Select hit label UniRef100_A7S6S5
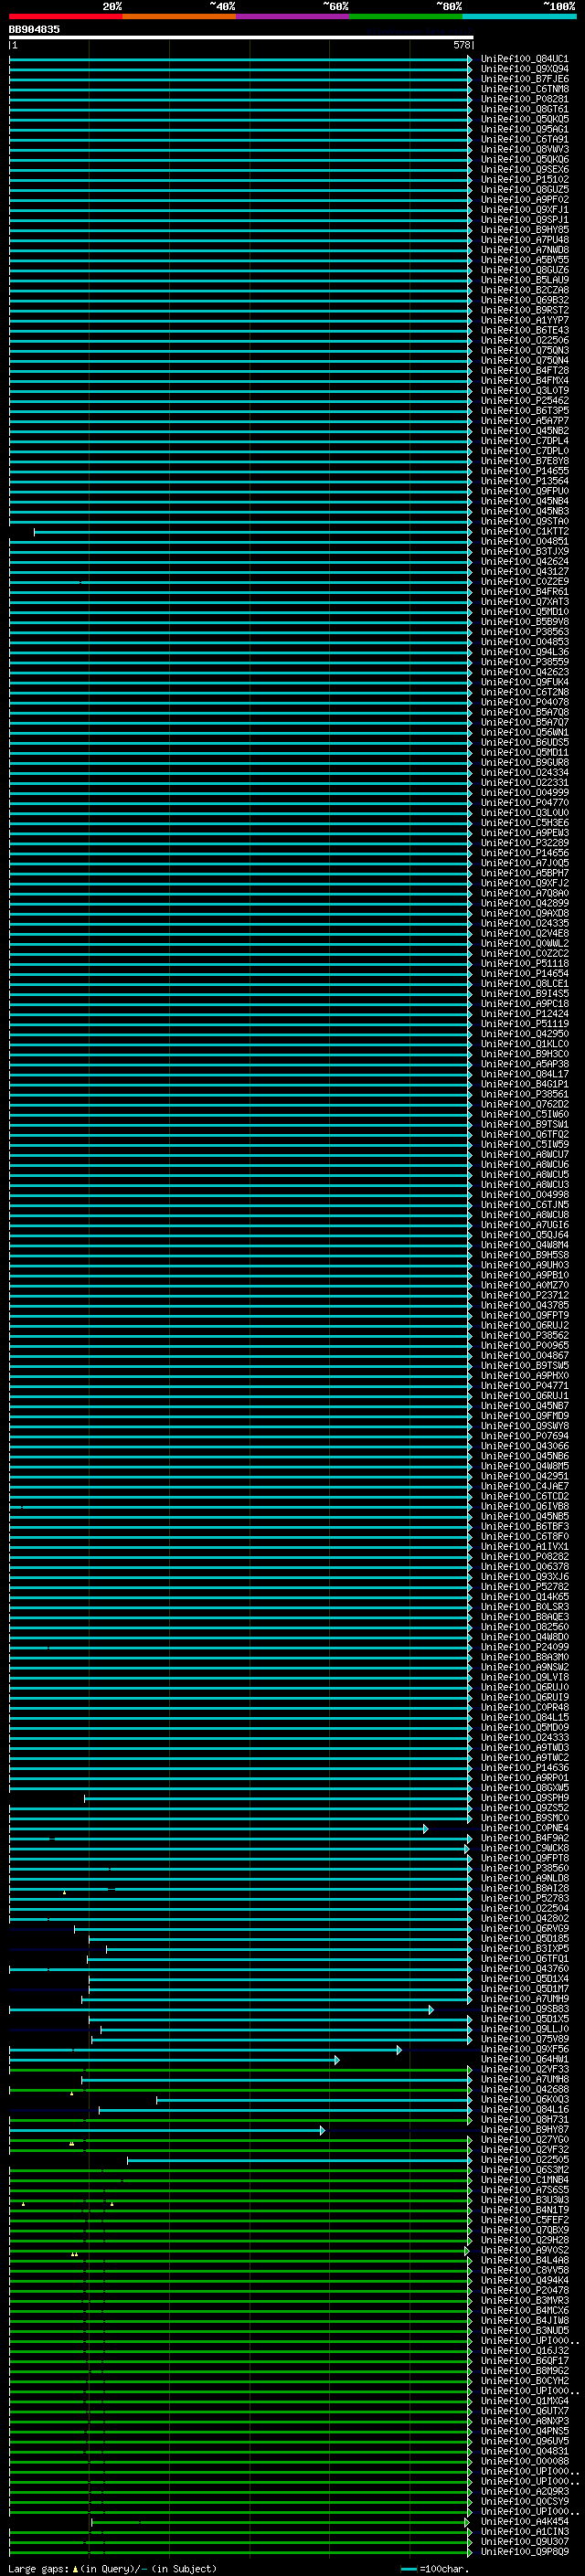 coord(524,2190)
